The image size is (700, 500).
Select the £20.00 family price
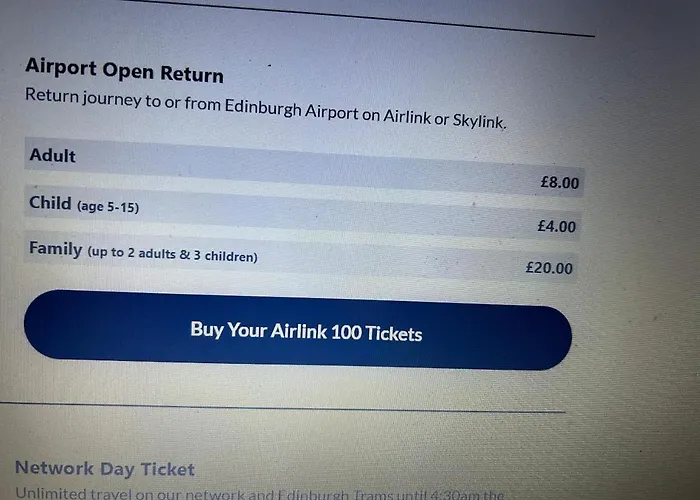point(549,268)
